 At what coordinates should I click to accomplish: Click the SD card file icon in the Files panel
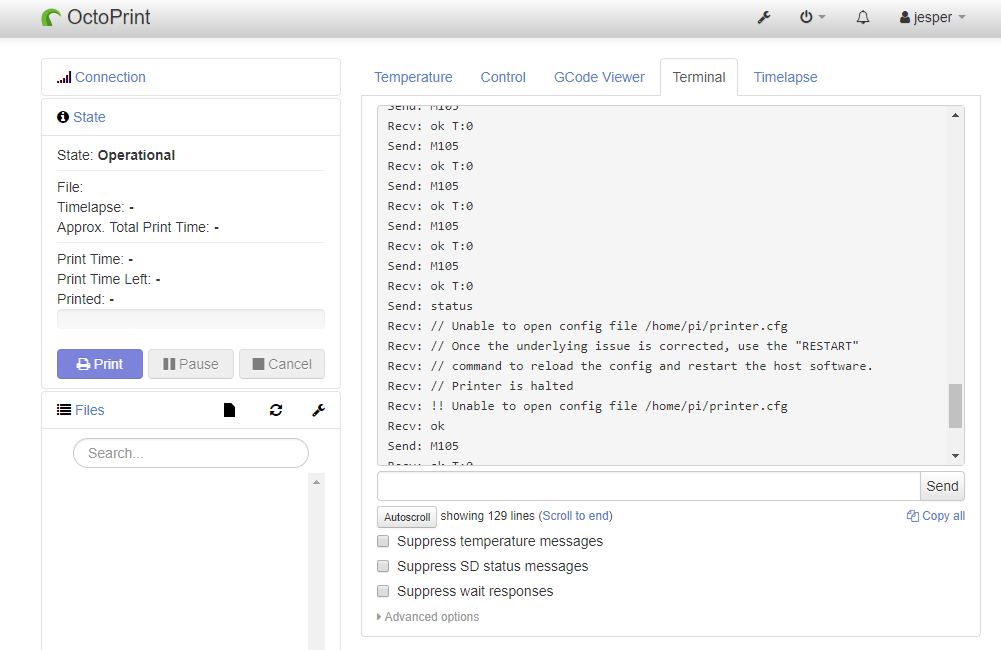click(x=229, y=410)
